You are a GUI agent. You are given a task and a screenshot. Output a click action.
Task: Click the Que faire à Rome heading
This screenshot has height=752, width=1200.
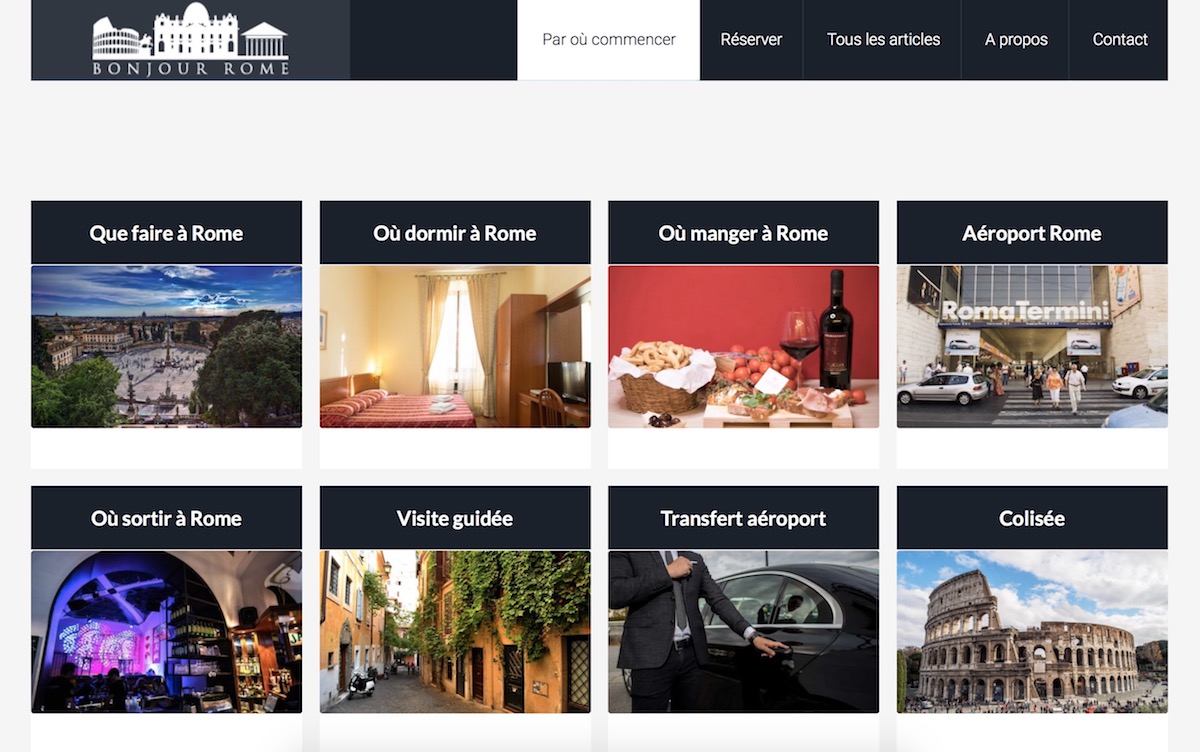point(166,233)
